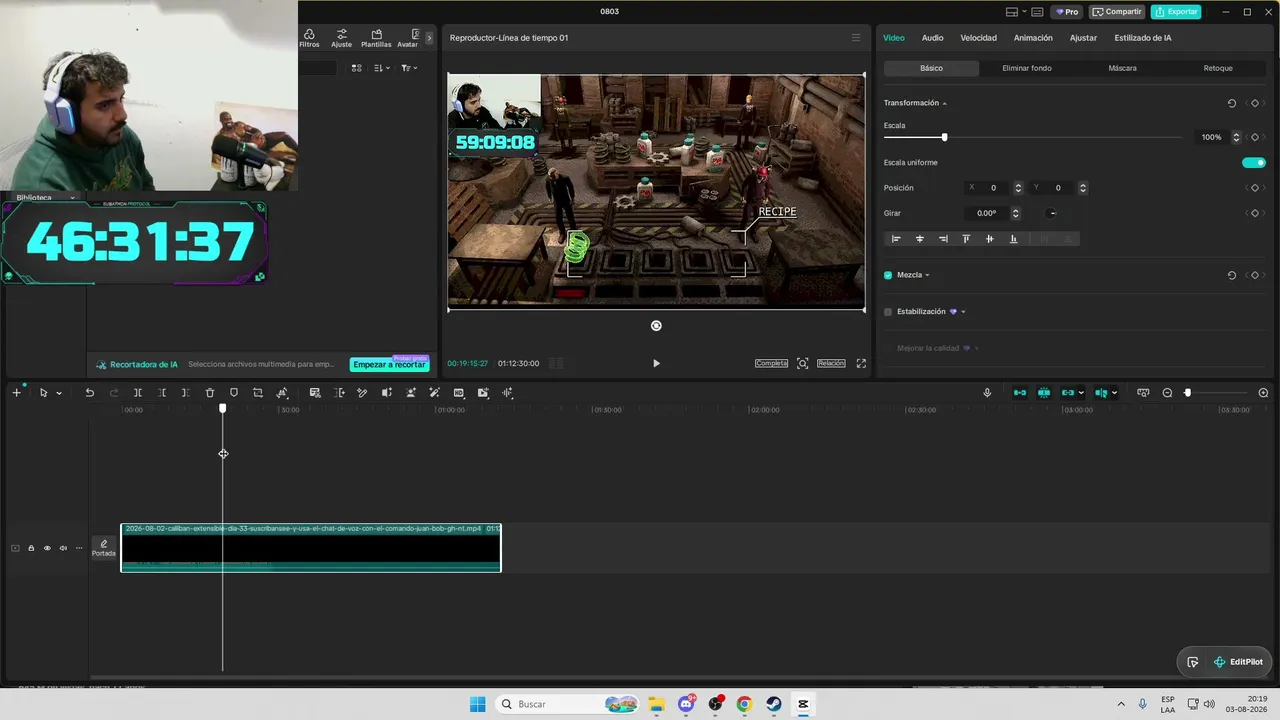
Task: Click the Portada cover edit button
Action: point(104,548)
